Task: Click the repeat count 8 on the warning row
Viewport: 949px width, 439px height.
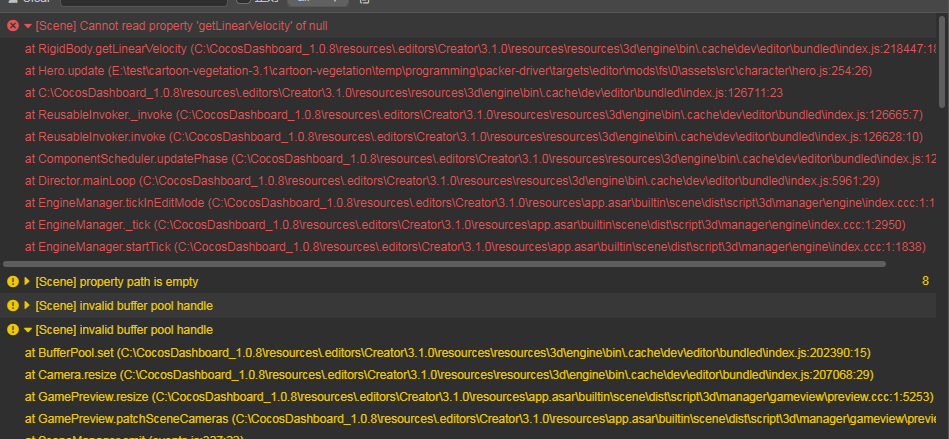Action: click(x=925, y=281)
